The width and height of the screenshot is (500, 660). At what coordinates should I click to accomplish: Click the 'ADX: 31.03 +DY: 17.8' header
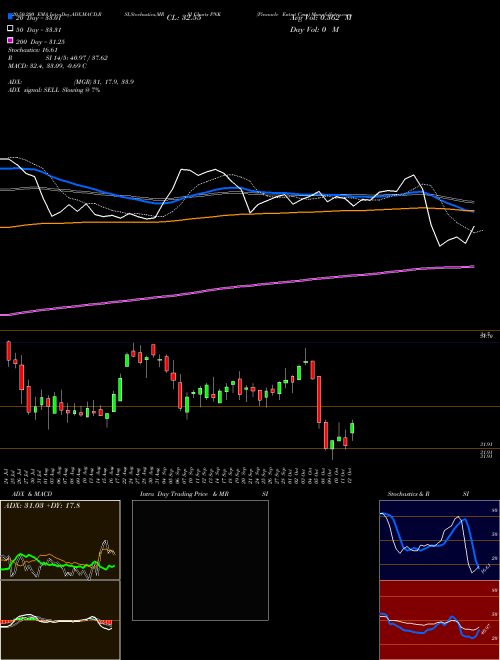pyautogui.click(x=42, y=506)
